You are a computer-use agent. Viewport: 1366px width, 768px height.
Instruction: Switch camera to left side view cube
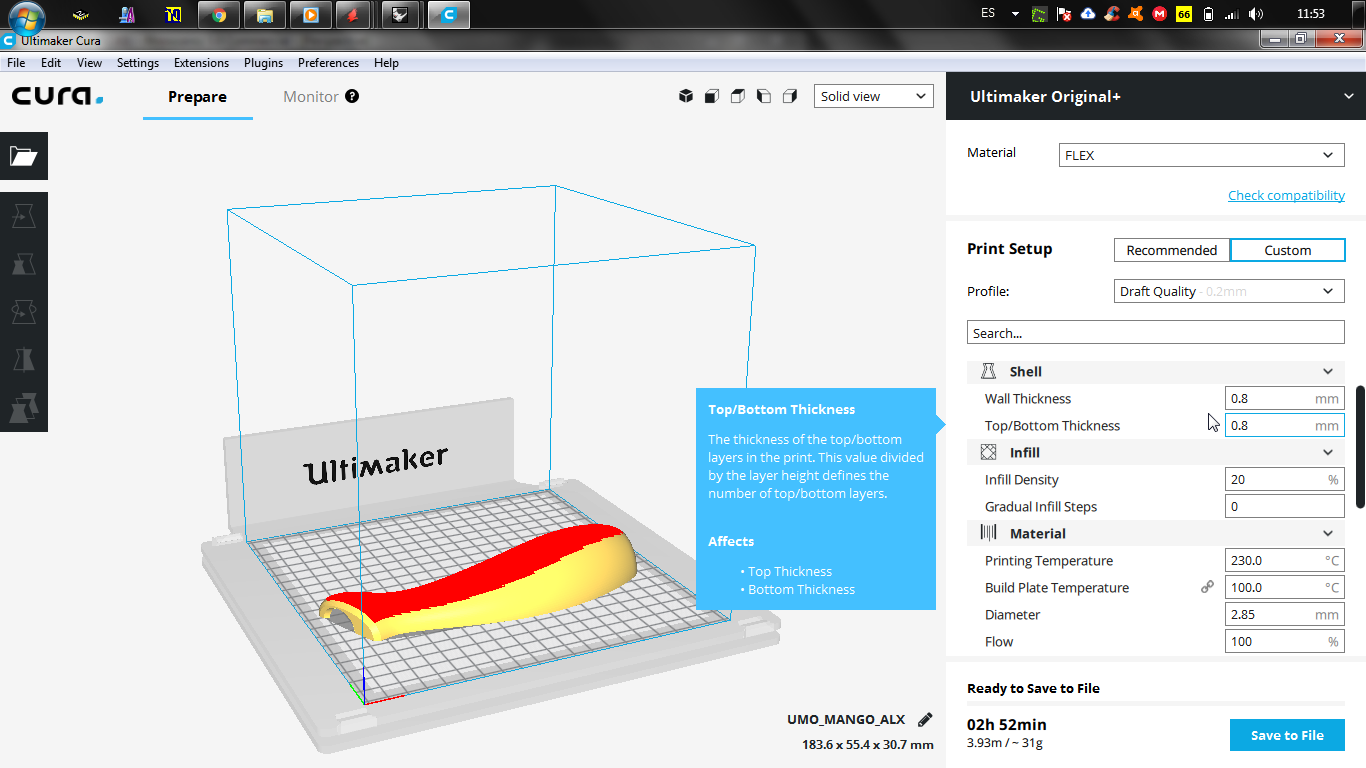[764, 96]
